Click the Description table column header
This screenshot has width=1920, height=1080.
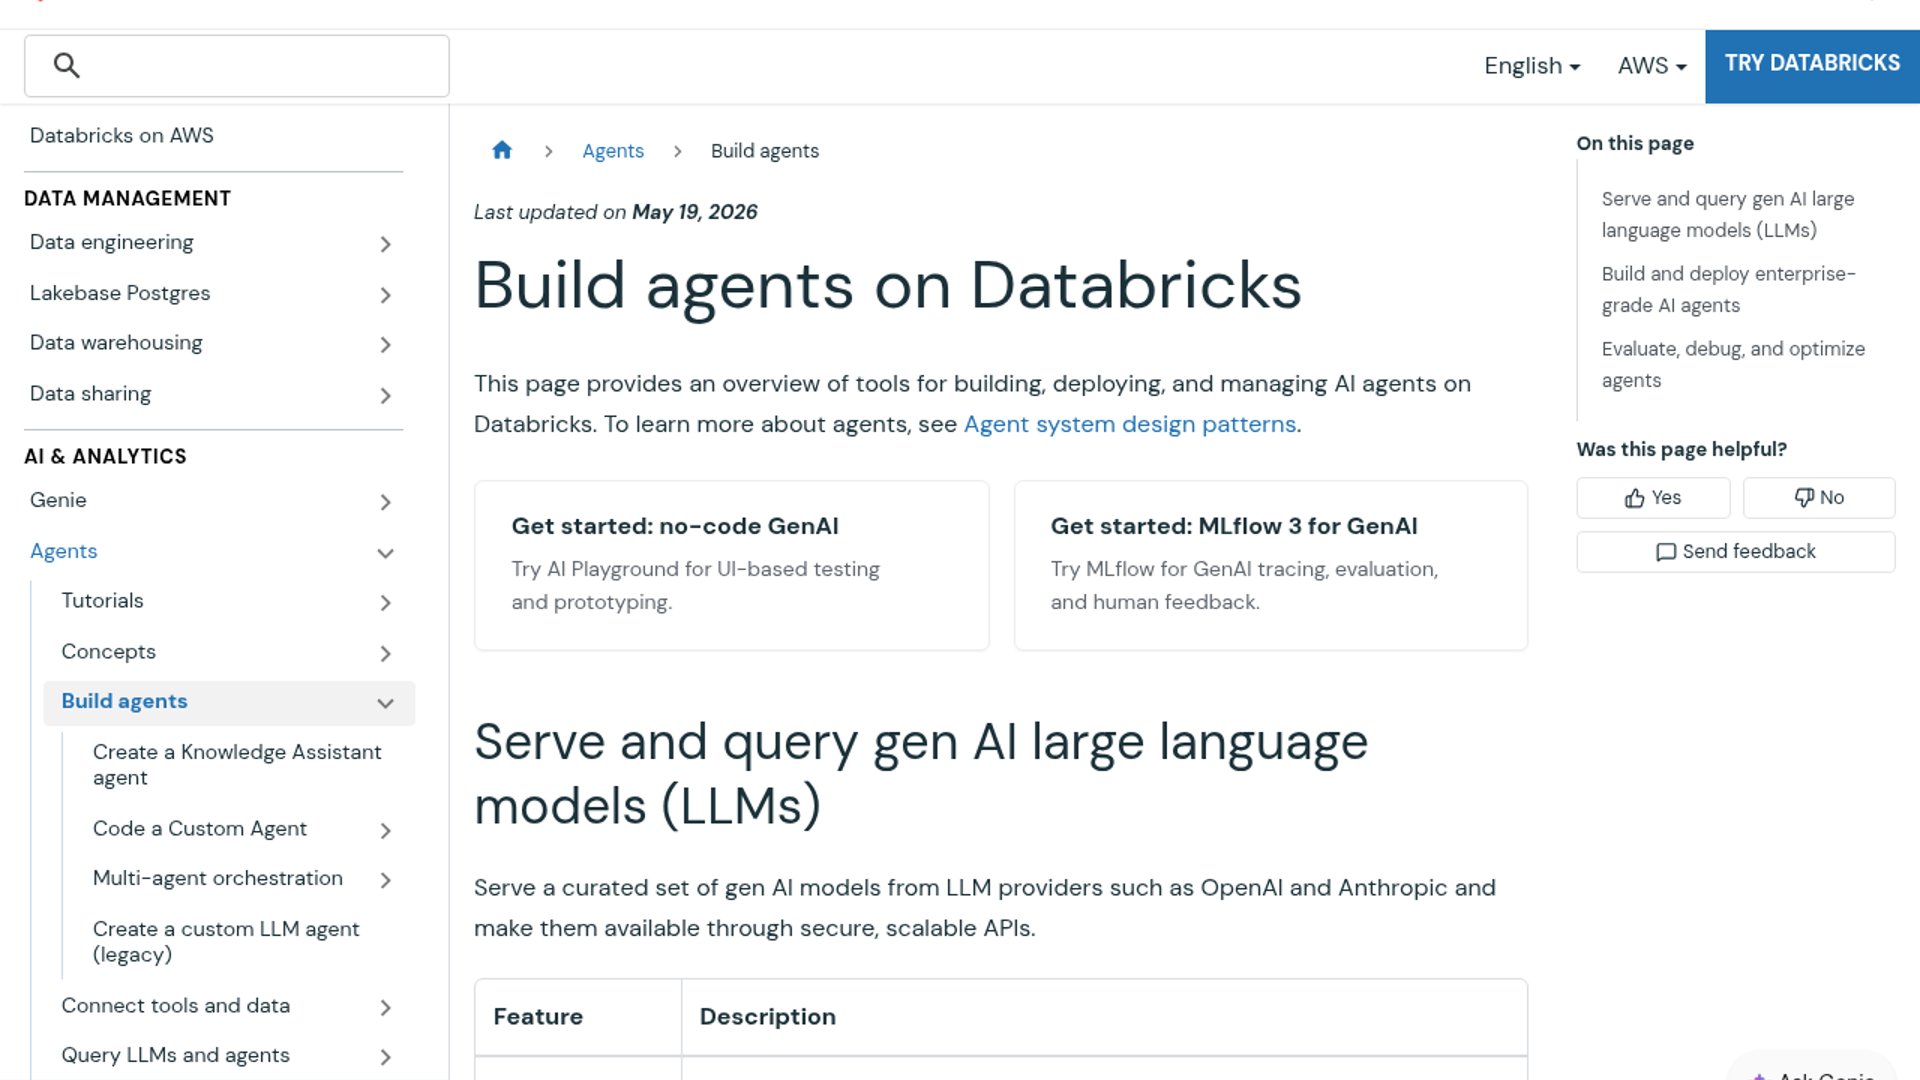pos(768,1017)
